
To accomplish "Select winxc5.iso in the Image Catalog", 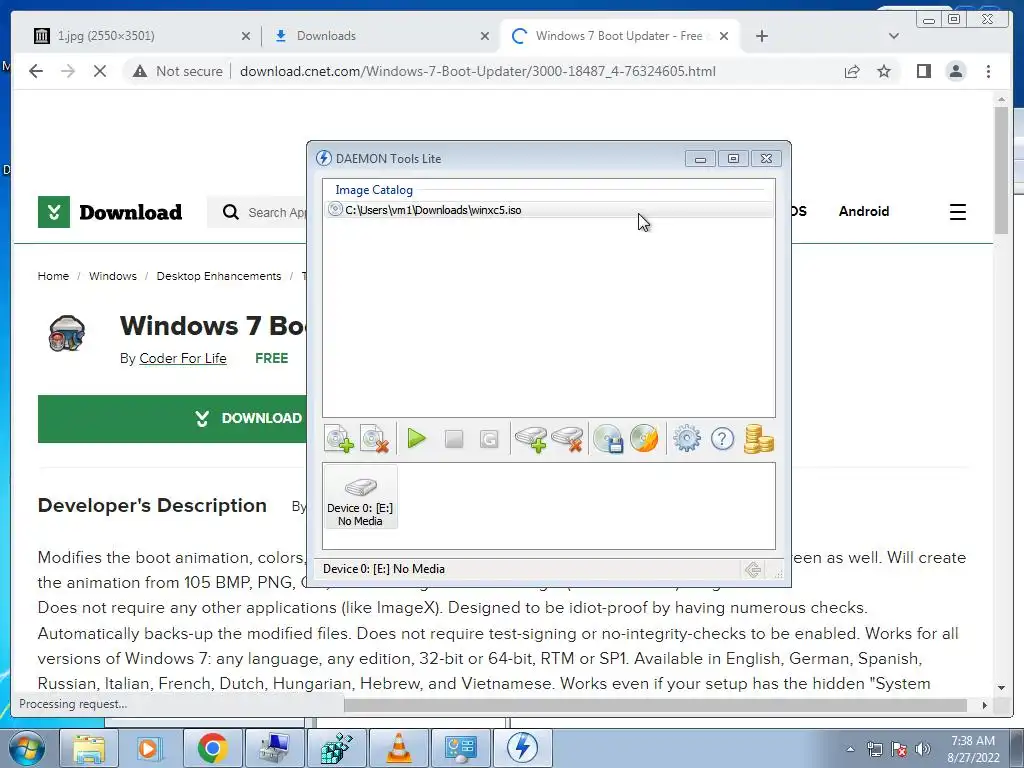I will [549, 210].
